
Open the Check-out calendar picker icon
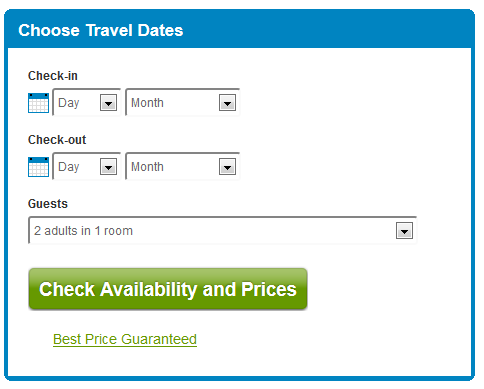pos(38,167)
